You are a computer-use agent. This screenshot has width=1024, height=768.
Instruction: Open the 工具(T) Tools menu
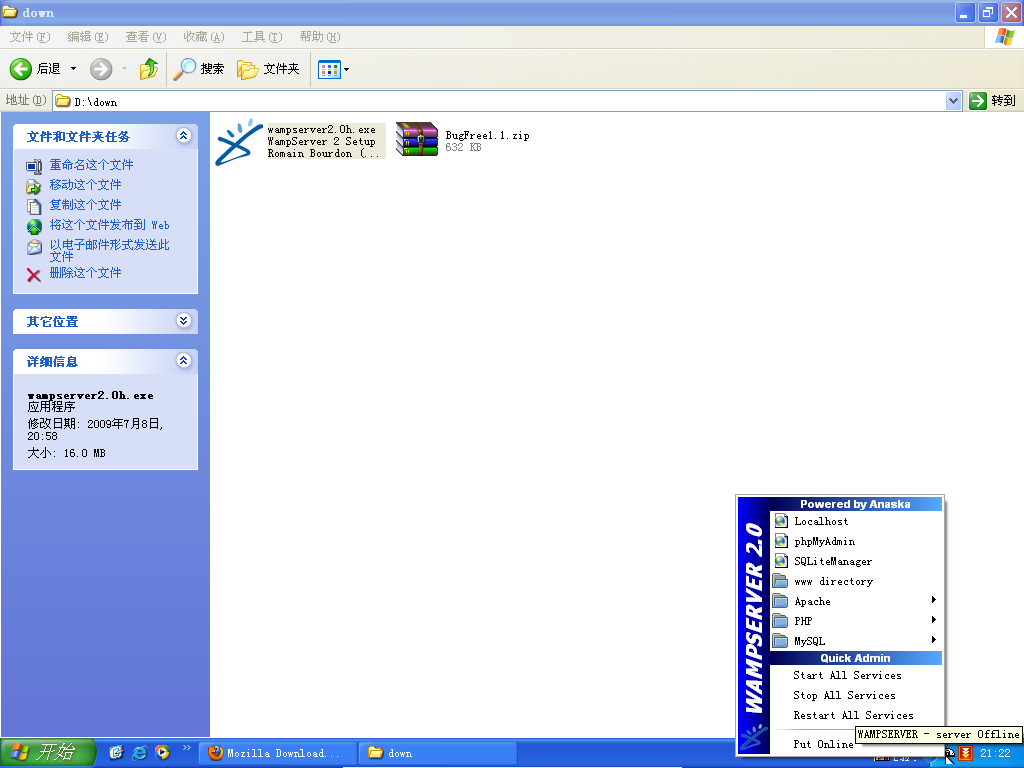click(x=262, y=37)
